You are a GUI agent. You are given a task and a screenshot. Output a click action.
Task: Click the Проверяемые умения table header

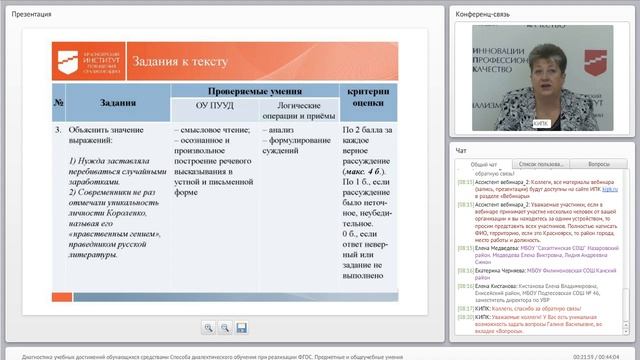pos(255,91)
